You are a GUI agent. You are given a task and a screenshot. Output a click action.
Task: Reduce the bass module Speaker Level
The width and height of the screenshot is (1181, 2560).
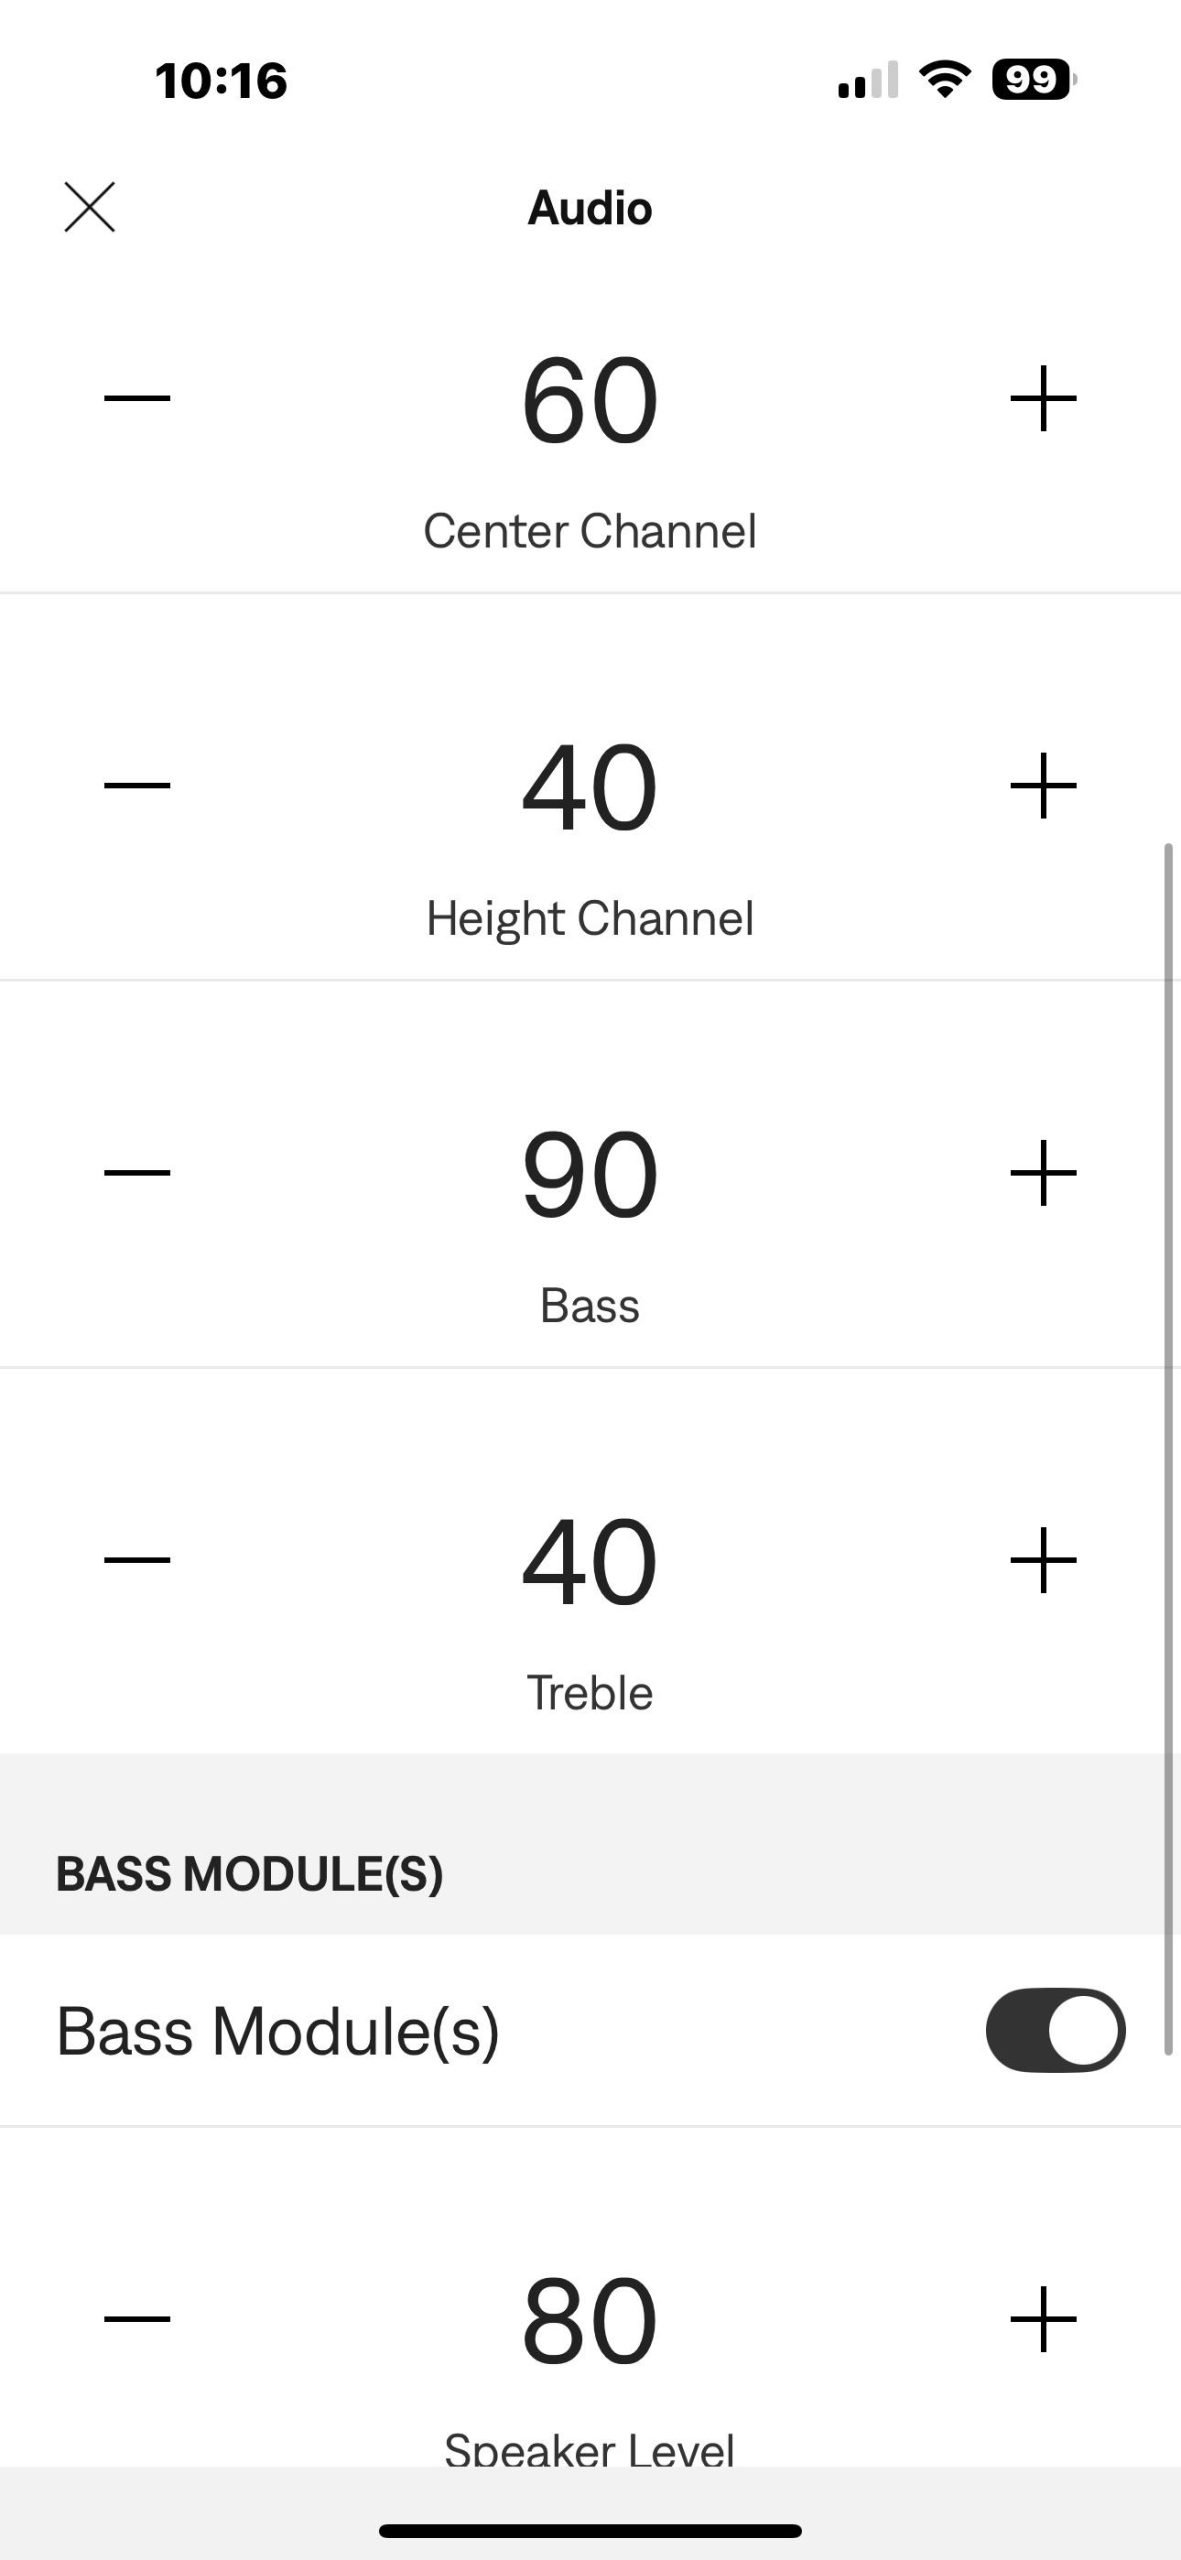(x=137, y=2318)
